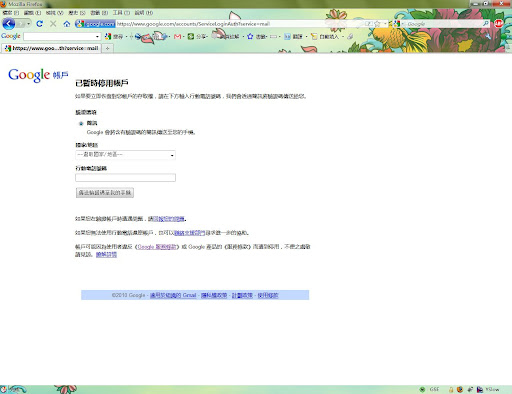
Task: Click the Google Toolbar search field
Action: coord(59,36)
